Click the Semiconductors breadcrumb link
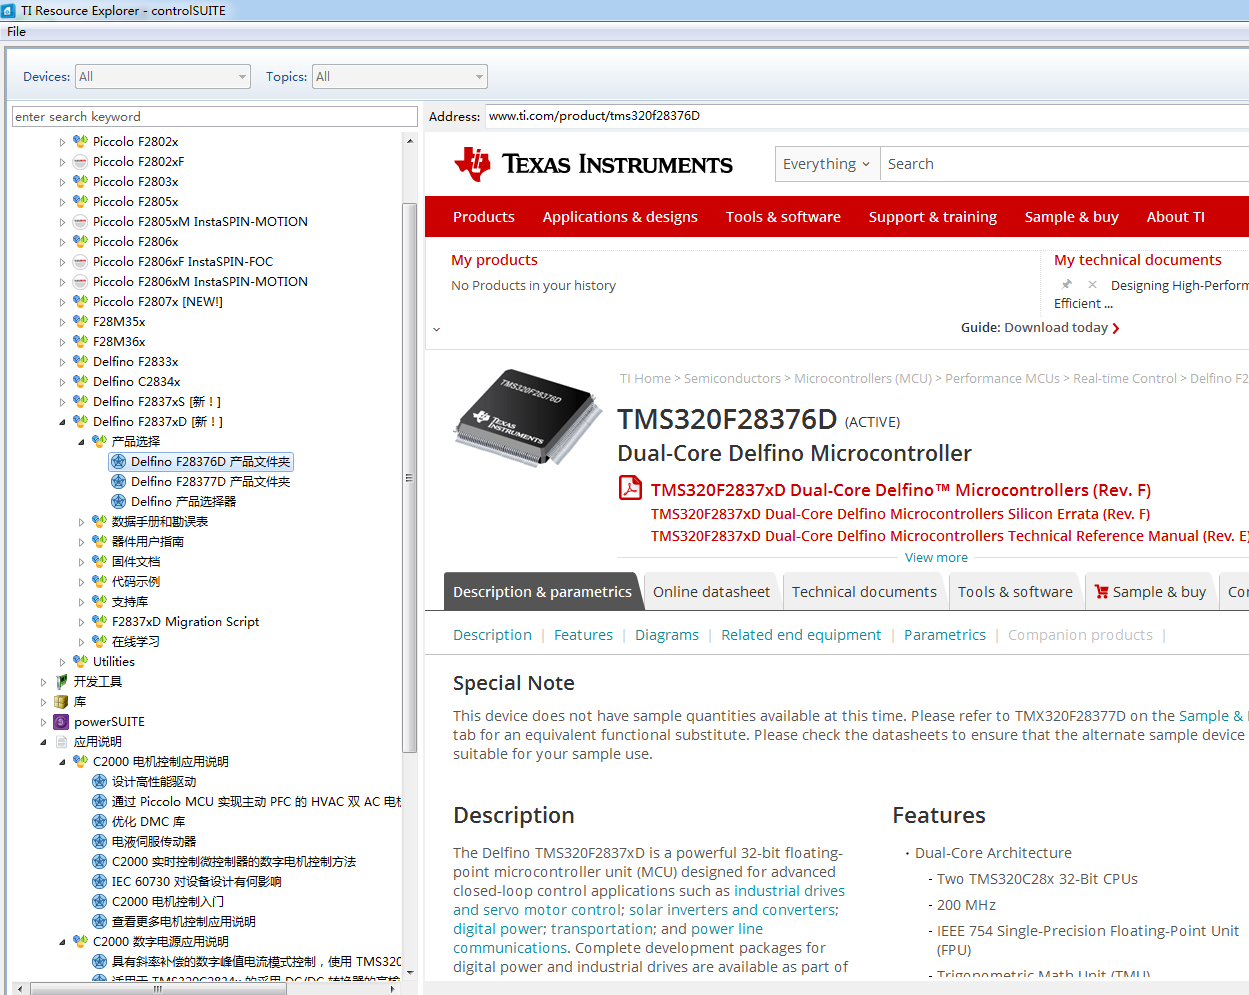Image resolution: width=1249 pixels, height=995 pixels. [732, 379]
